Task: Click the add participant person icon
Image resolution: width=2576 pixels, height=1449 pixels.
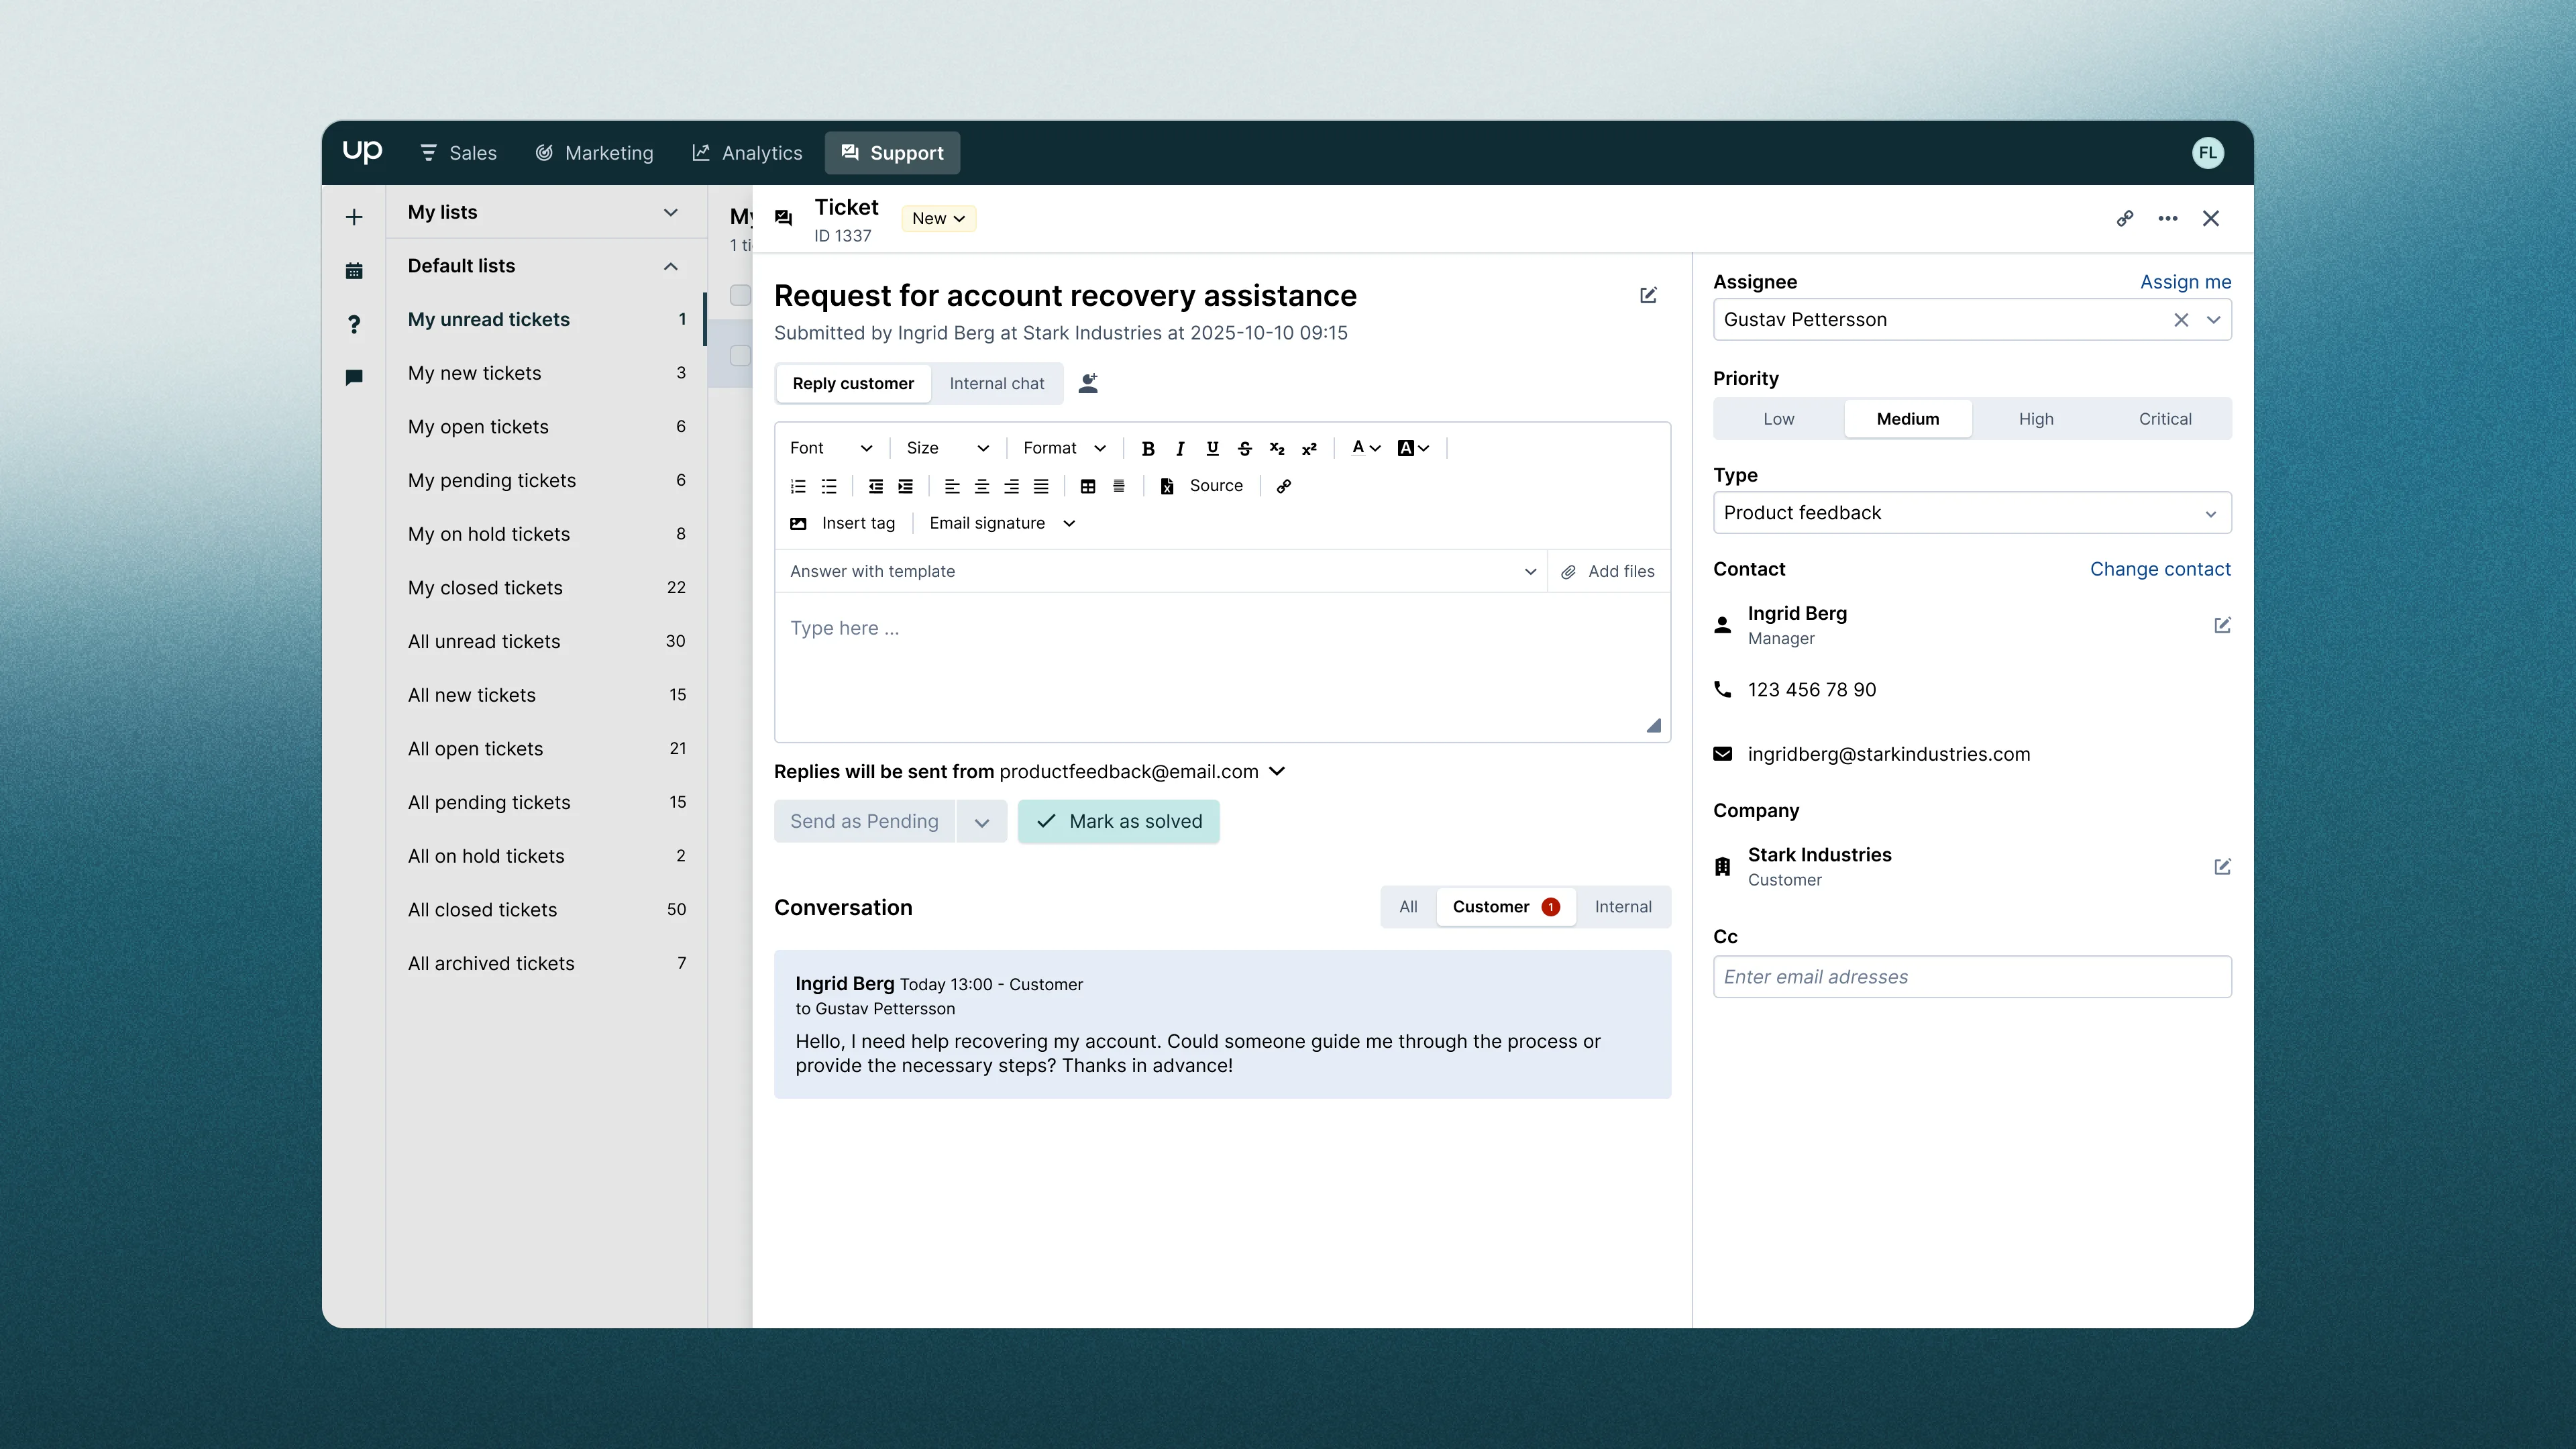Action: pyautogui.click(x=1089, y=383)
